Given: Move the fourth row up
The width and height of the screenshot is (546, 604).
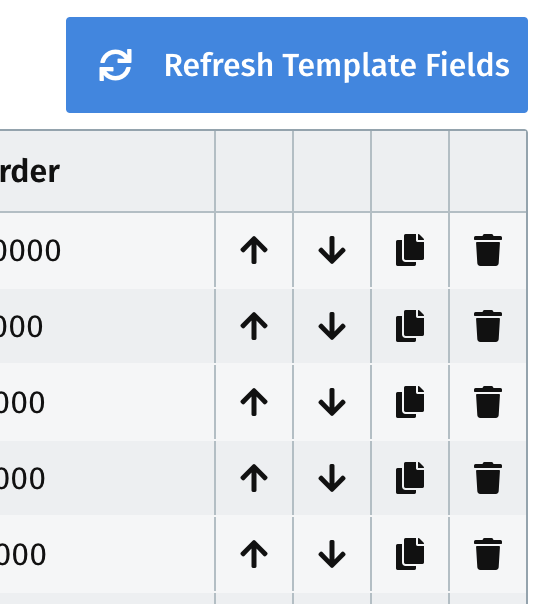Looking at the screenshot, I should (x=254, y=478).
